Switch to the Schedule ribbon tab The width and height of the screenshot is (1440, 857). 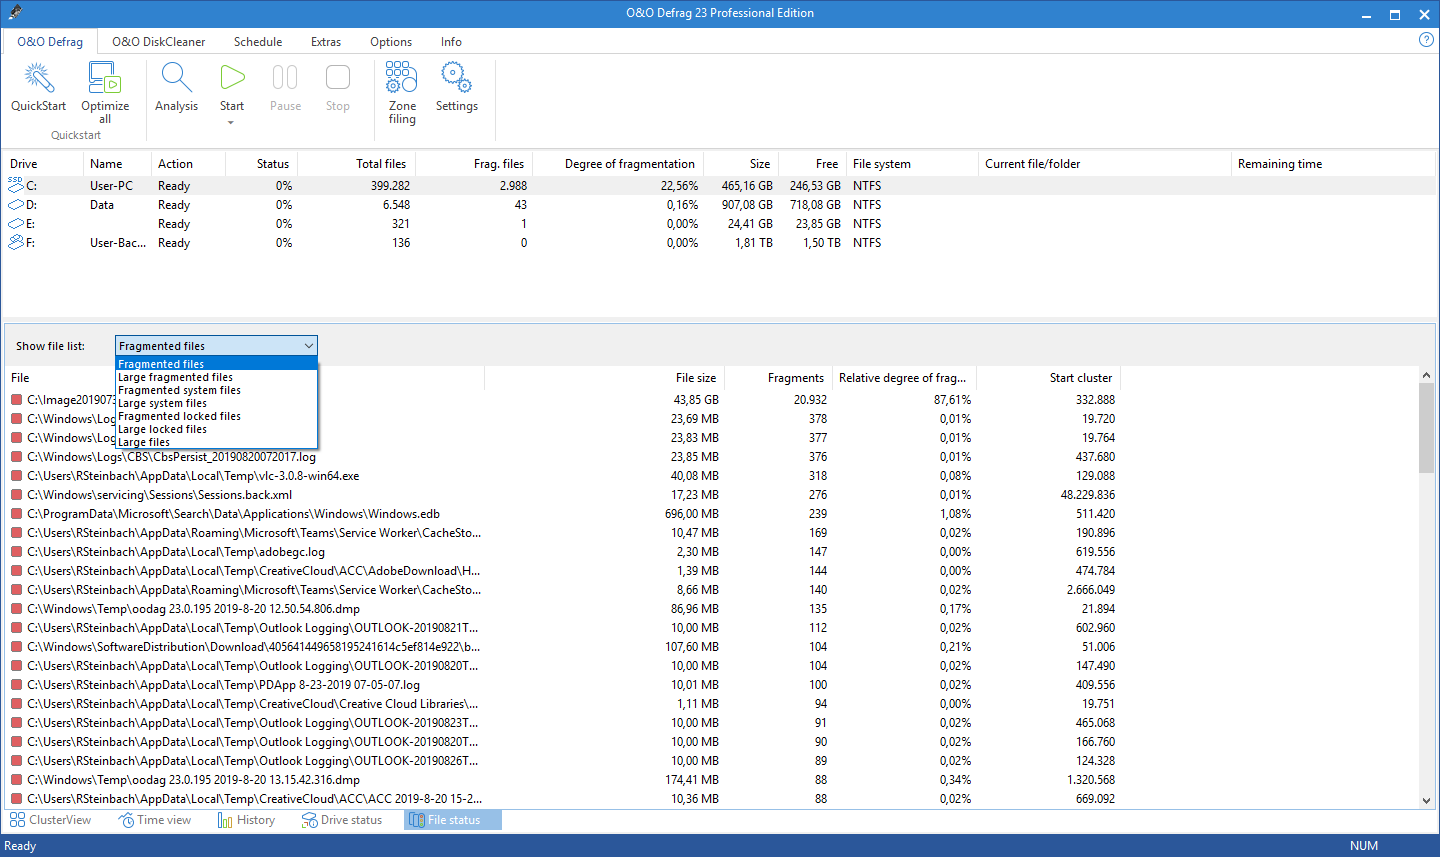pyautogui.click(x=258, y=42)
